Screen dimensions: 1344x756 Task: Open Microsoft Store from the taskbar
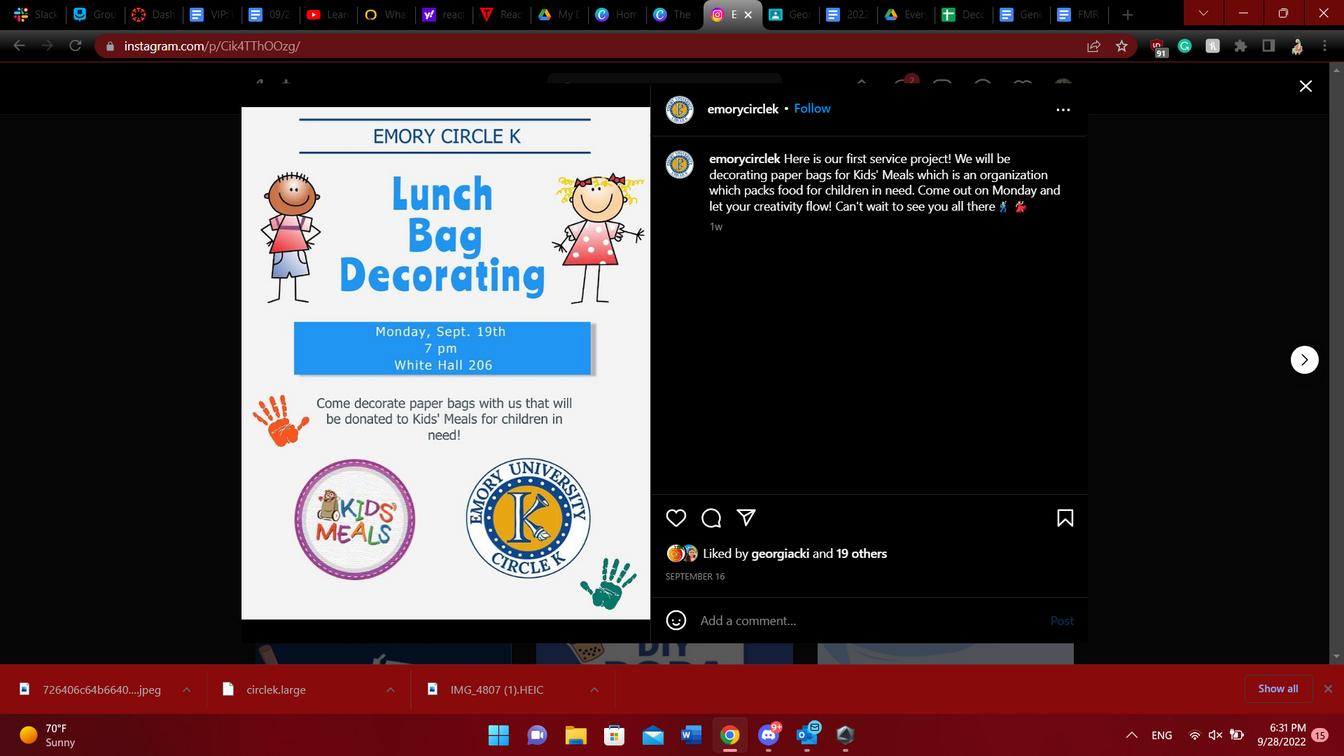[x=614, y=736]
